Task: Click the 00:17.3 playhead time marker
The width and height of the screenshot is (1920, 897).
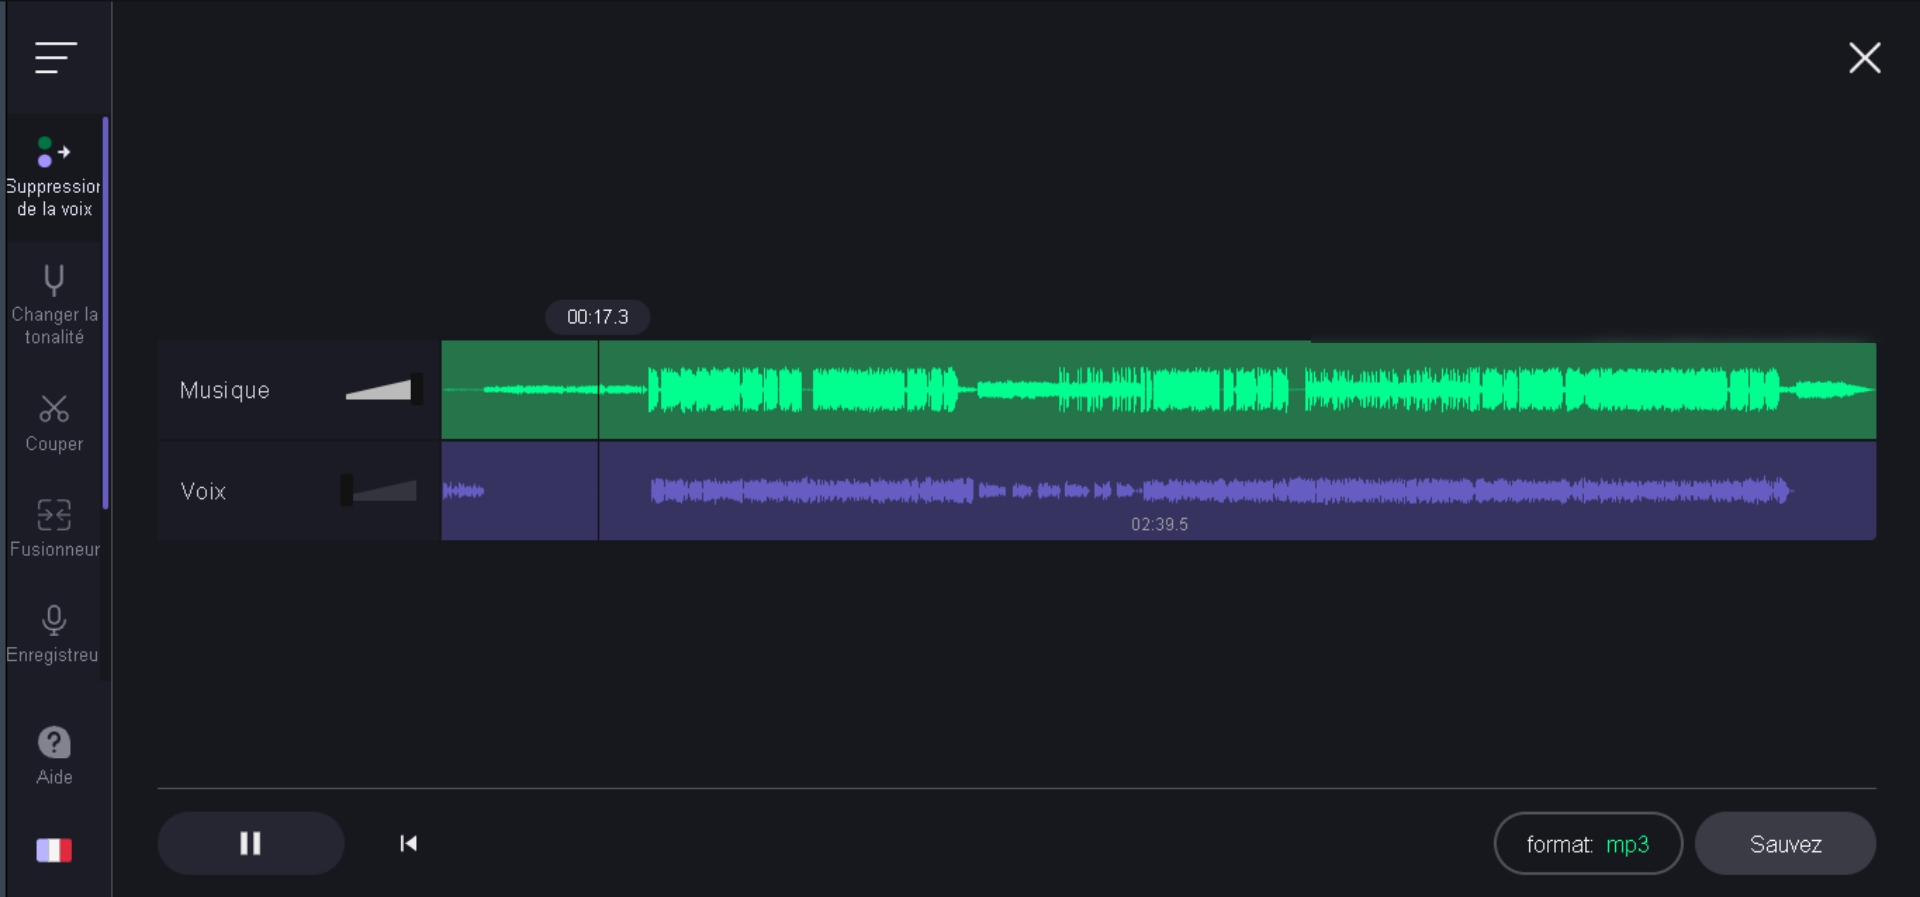Action: tap(597, 317)
